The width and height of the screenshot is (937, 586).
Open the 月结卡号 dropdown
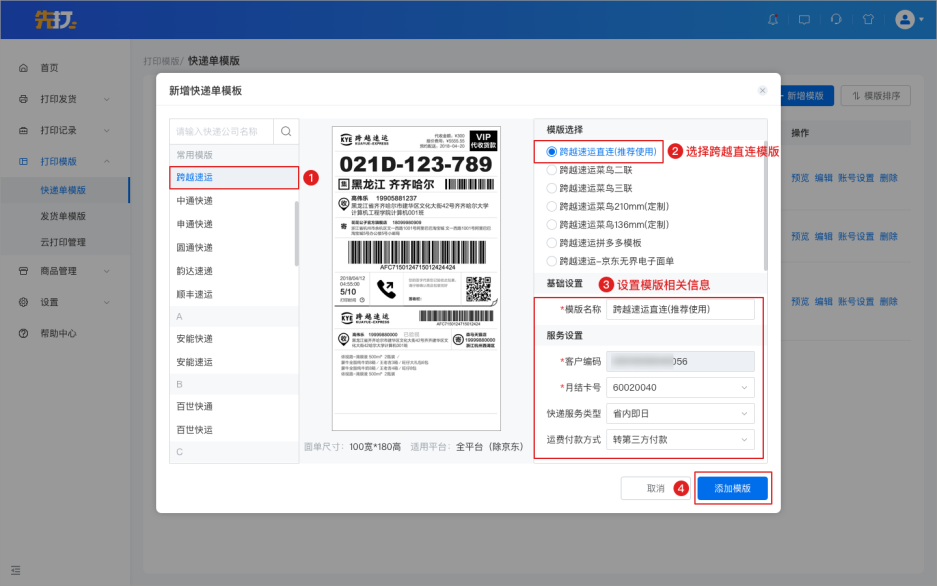coord(680,387)
